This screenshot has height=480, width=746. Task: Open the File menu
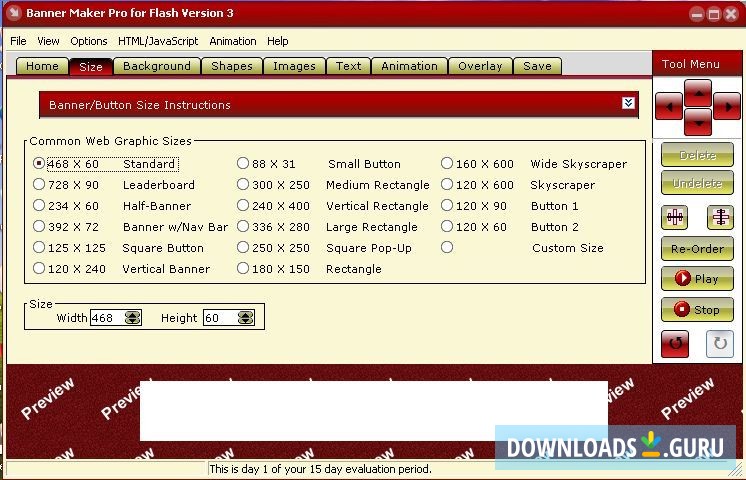coord(18,41)
